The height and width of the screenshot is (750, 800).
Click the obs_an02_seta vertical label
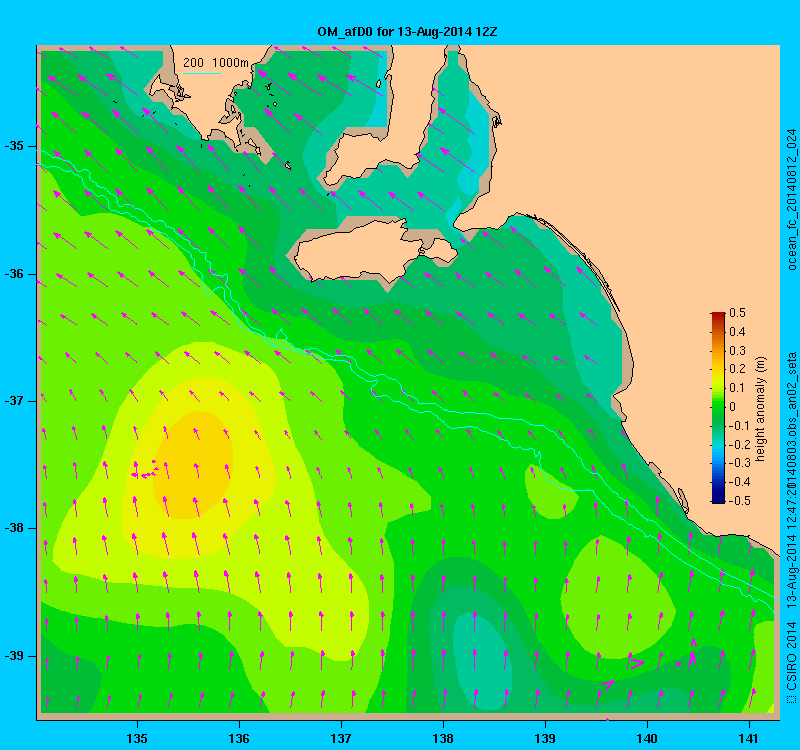(x=791, y=394)
